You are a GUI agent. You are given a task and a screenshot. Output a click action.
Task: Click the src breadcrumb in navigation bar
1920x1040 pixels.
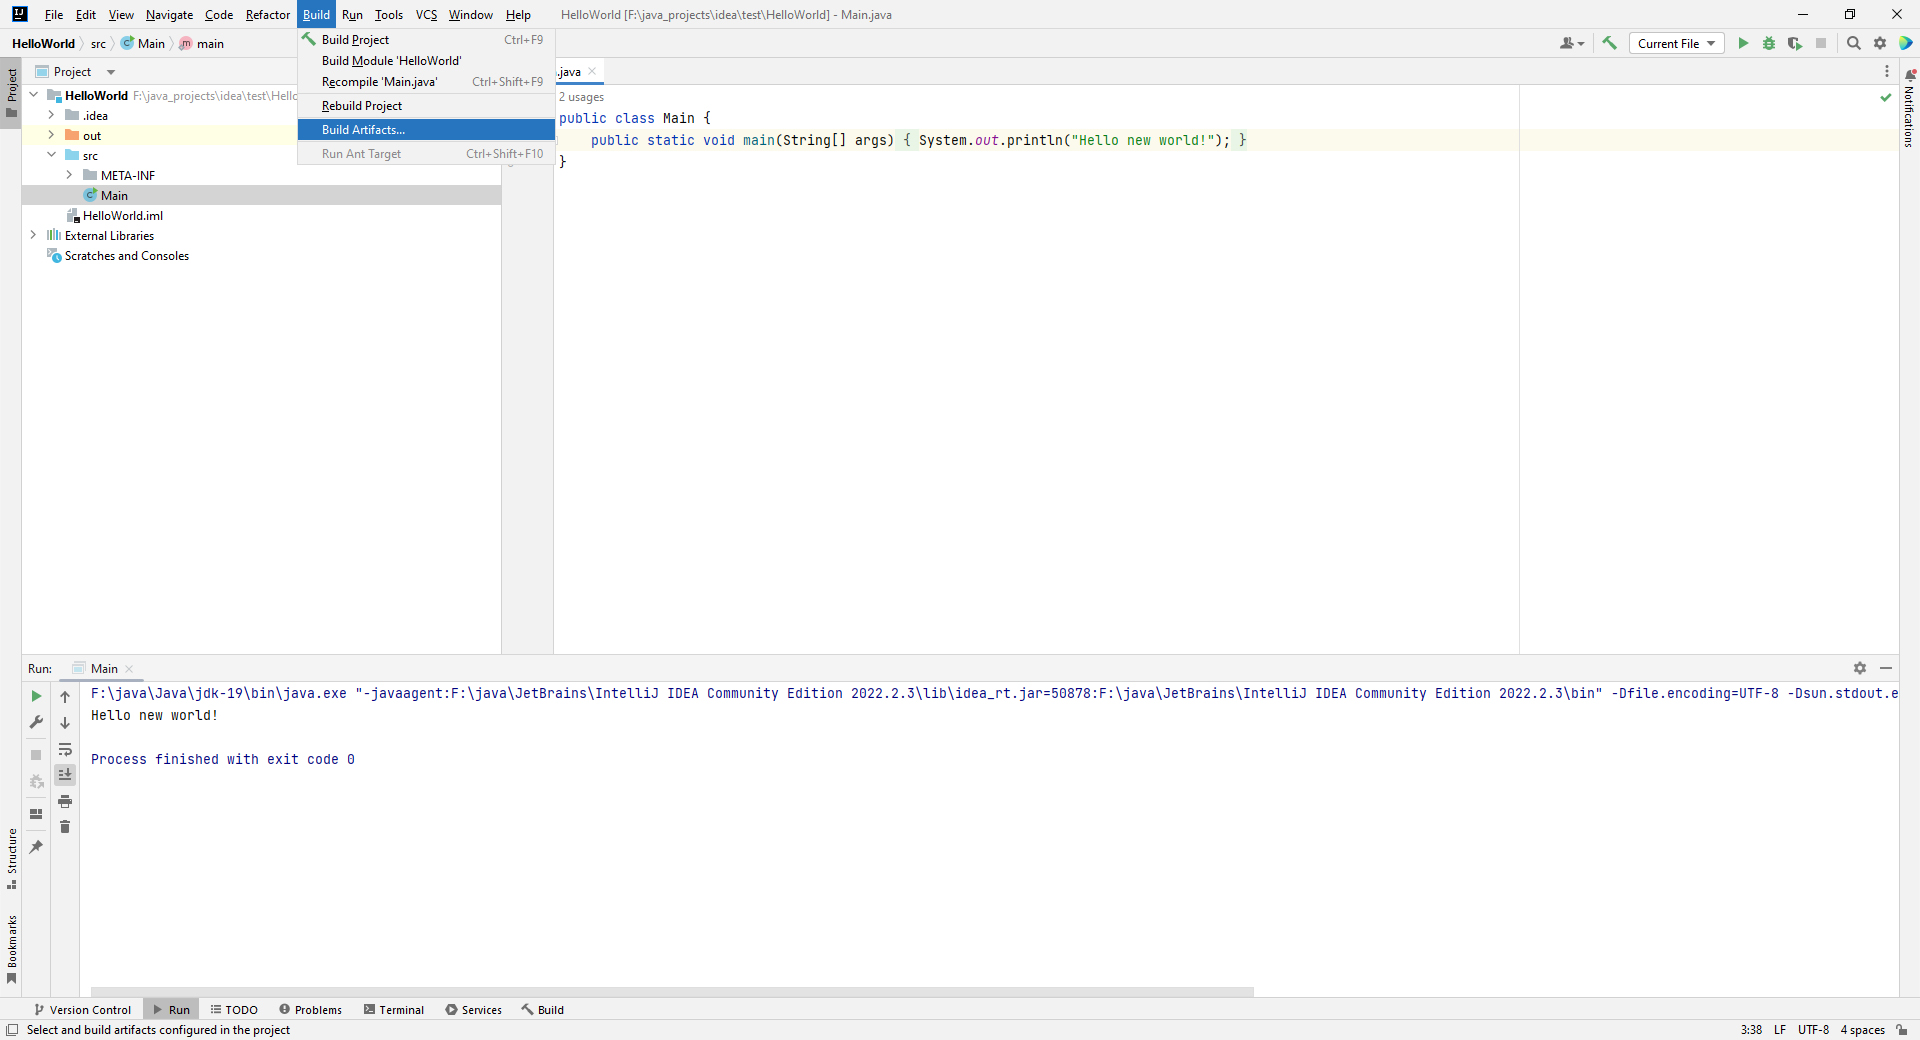[98, 44]
